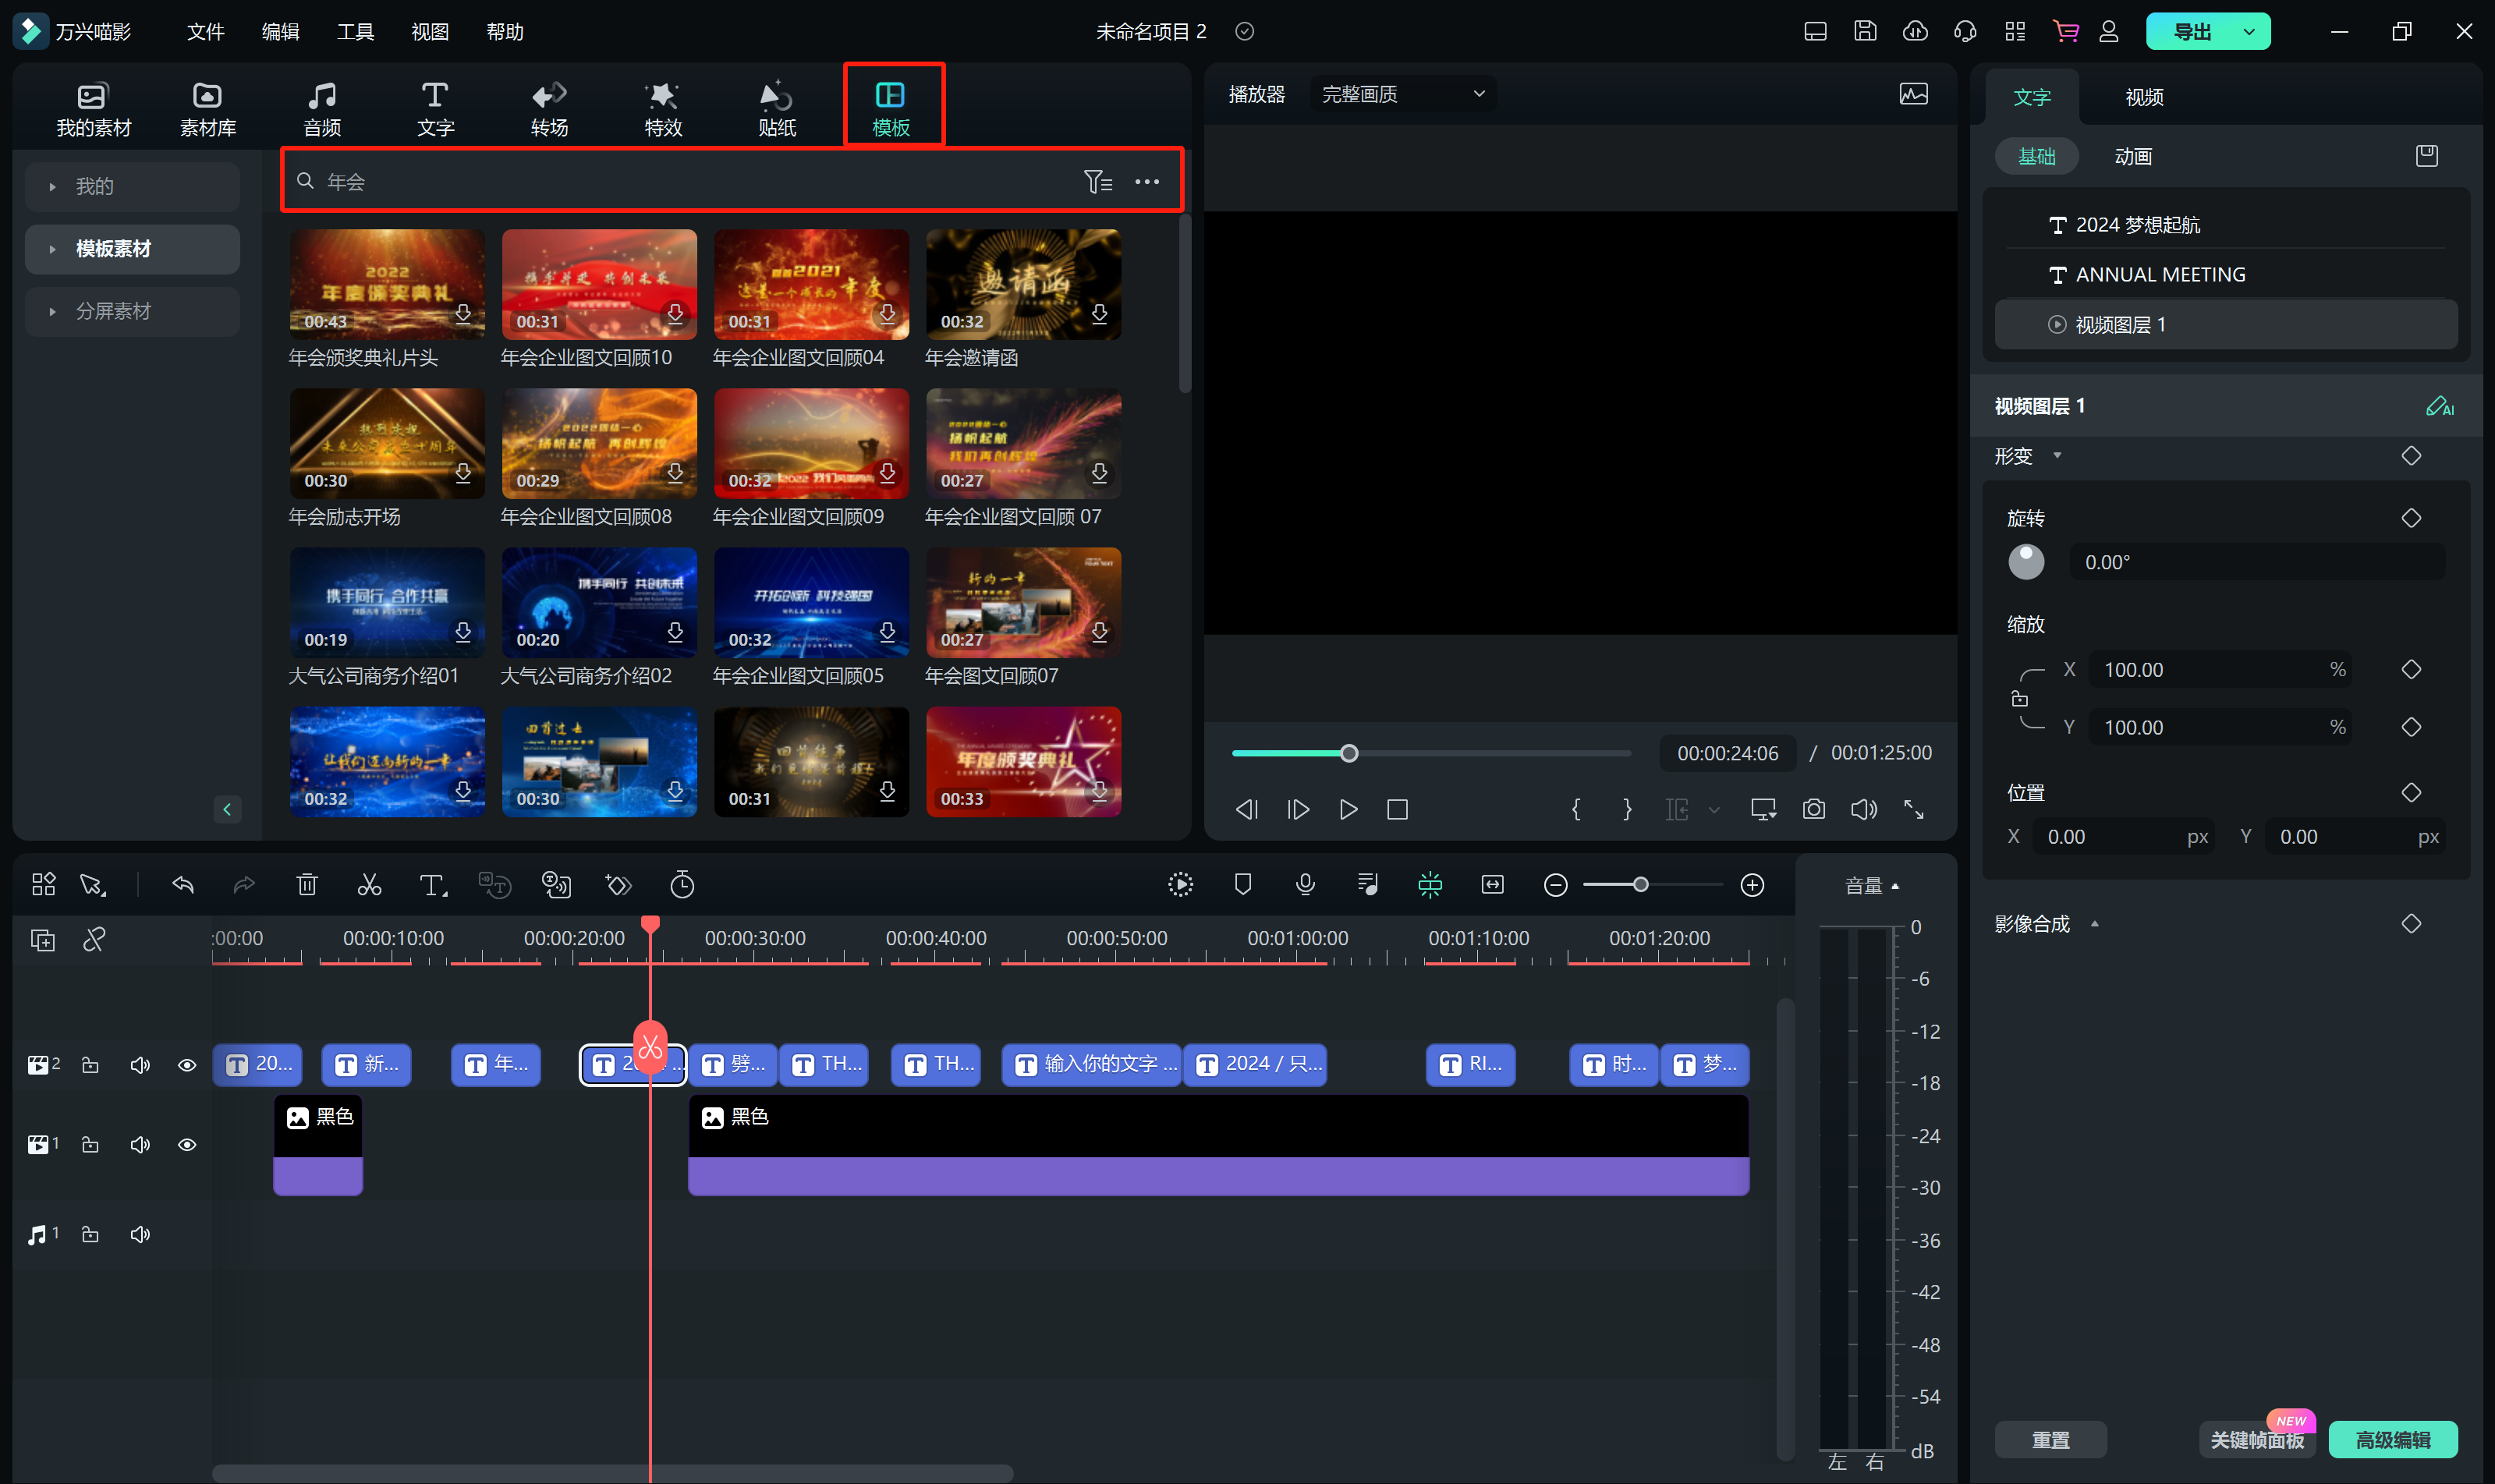Open the 完整画质 quality dropdown

pyautogui.click(x=1402, y=94)
